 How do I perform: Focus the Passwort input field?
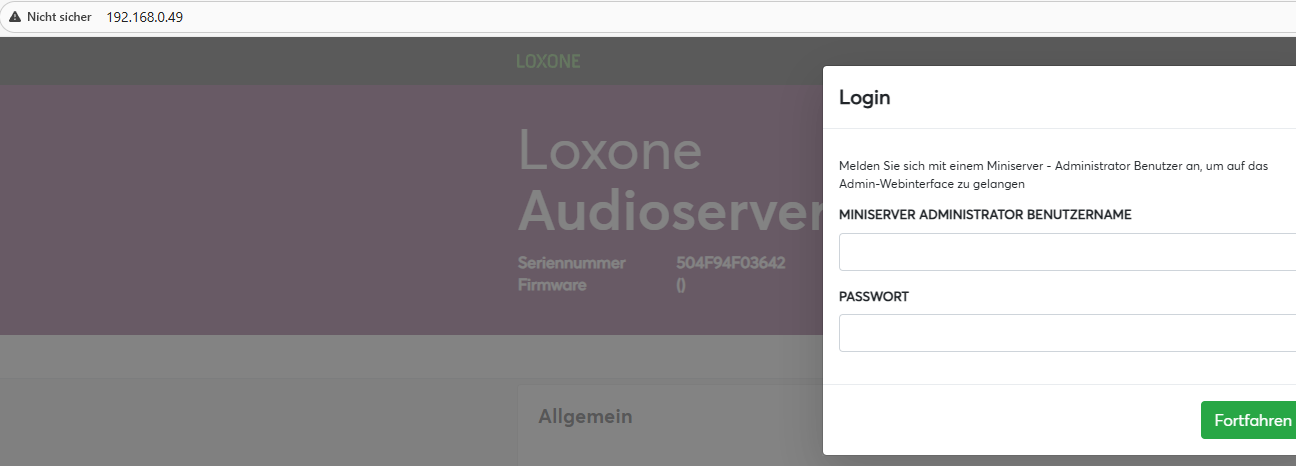pos(1067,333)
